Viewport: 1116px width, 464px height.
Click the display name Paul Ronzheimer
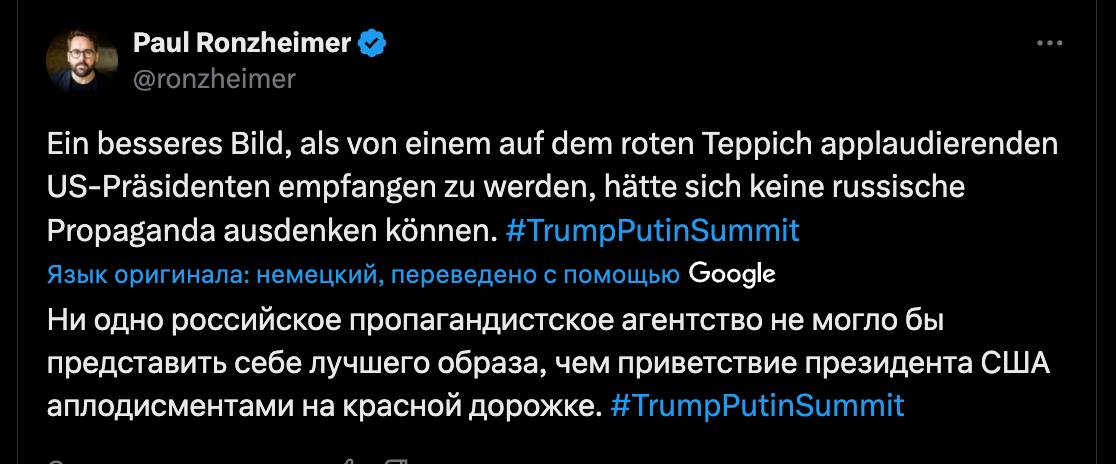[x=241, y=44]
